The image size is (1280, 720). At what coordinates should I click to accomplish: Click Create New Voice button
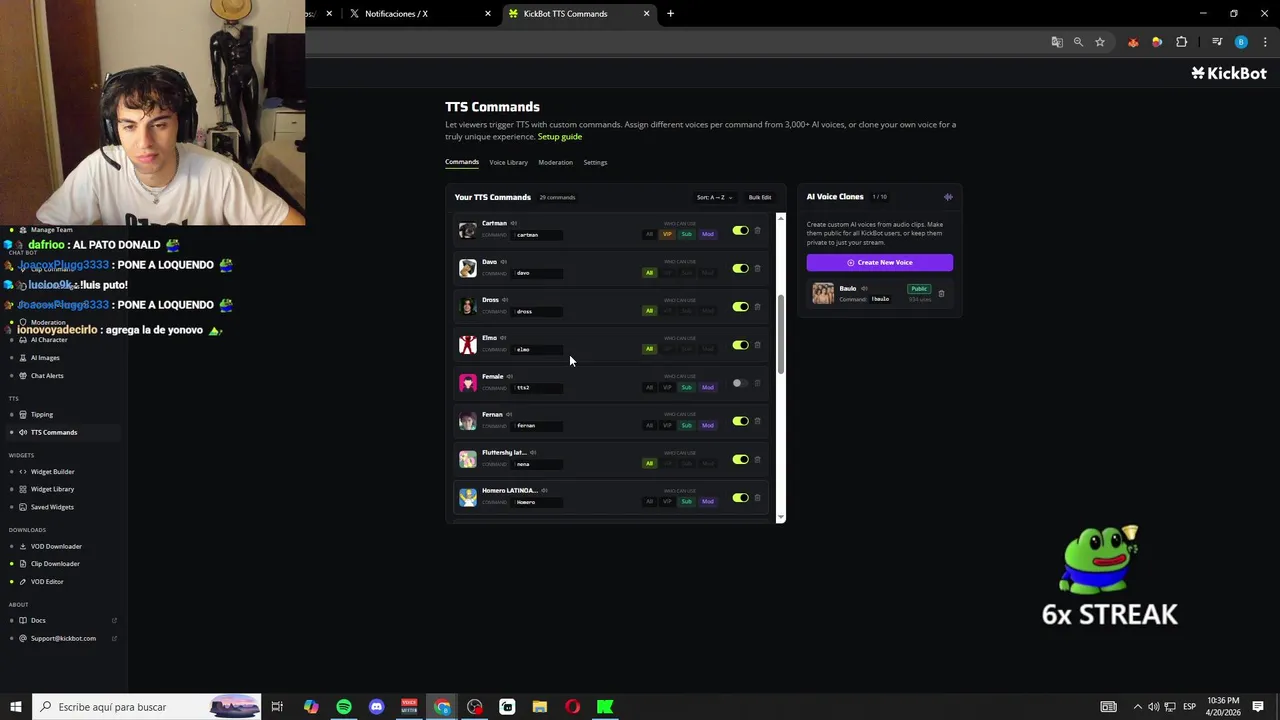880,262
